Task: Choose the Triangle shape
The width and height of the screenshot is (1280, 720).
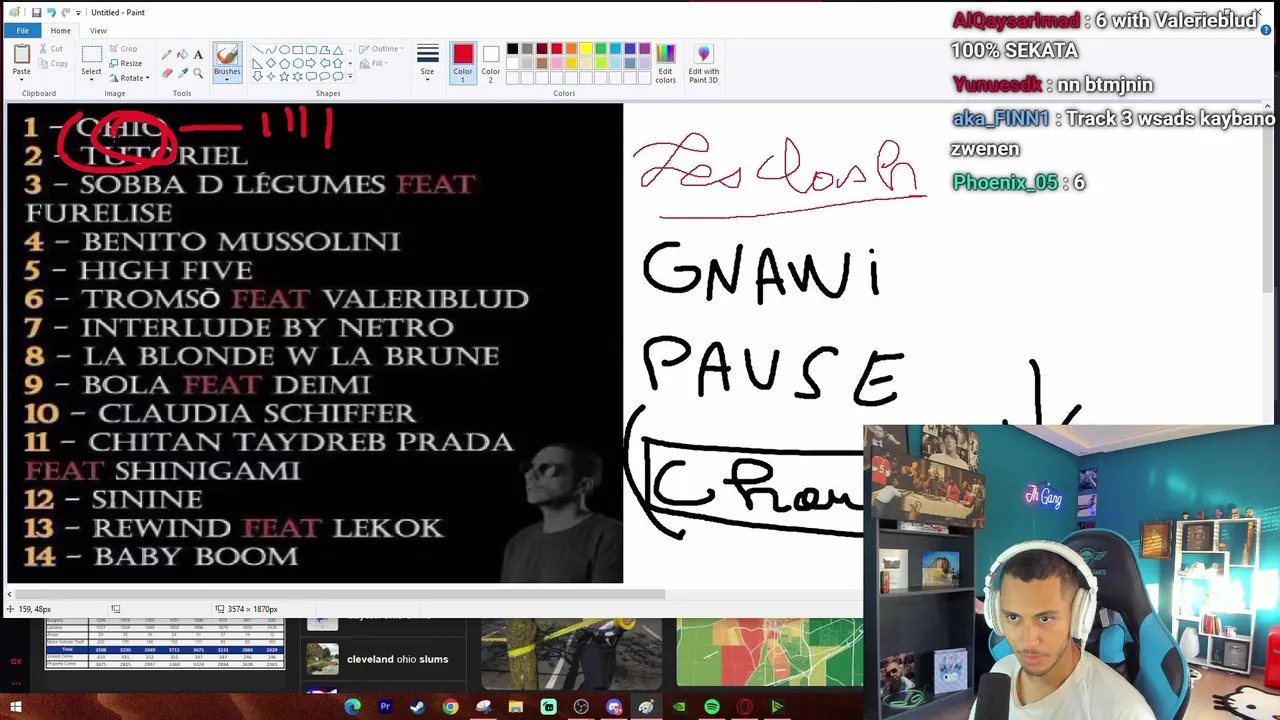Action: pos(338,49)
